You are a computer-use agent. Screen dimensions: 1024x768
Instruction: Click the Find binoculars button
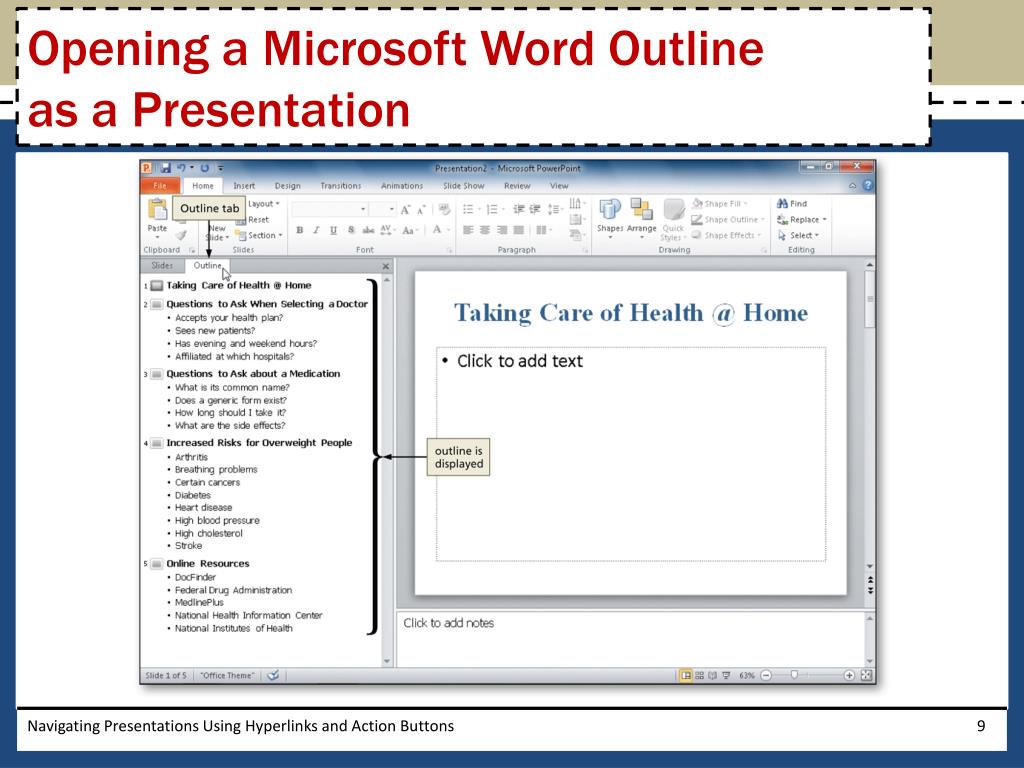[792, 204]
